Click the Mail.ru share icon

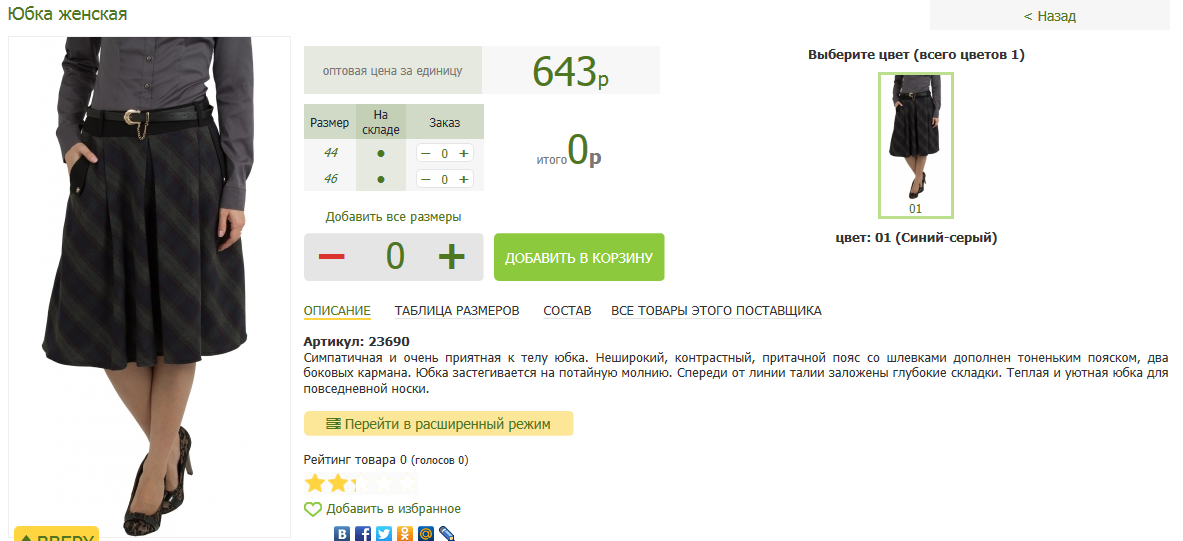click(426, 534)
